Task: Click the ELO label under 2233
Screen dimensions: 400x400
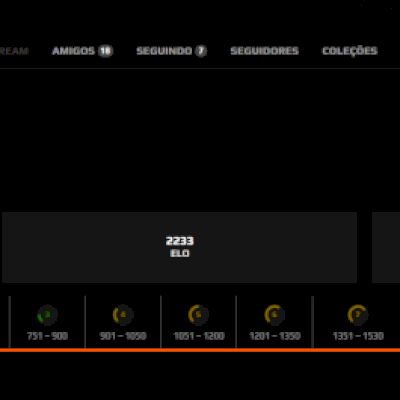Action: click(x=180, y=253)
